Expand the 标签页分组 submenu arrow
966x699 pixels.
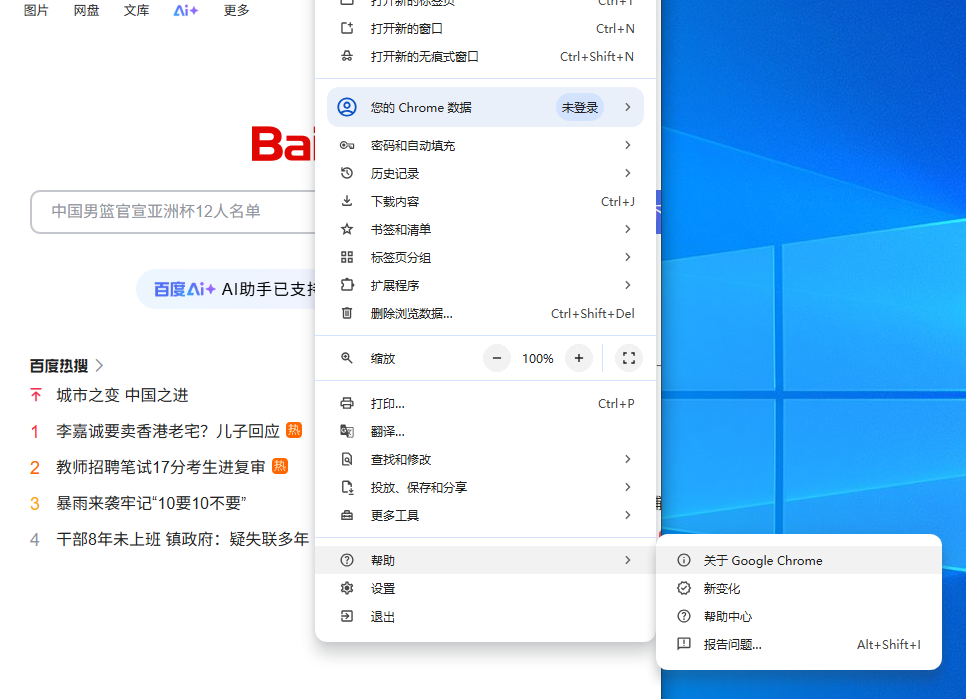tap(627, 257)
